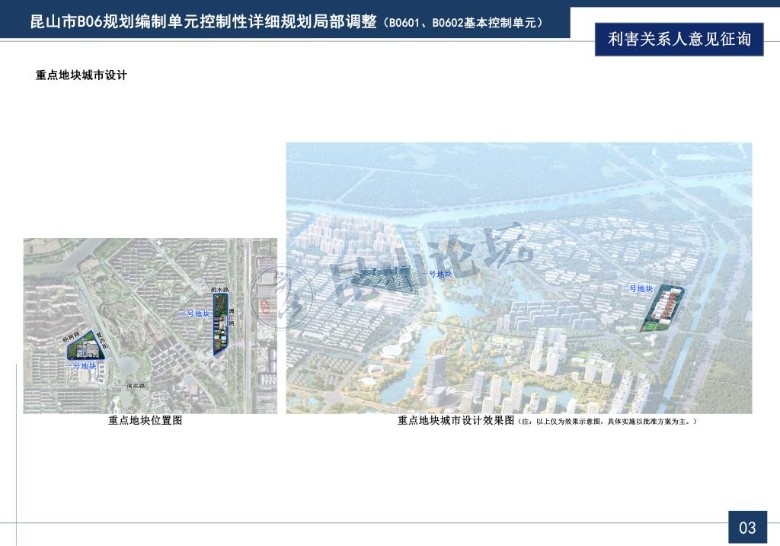780x546 pixels.
Task: Click the 重点地块城市设计 section heading
Action: [81, 76]
